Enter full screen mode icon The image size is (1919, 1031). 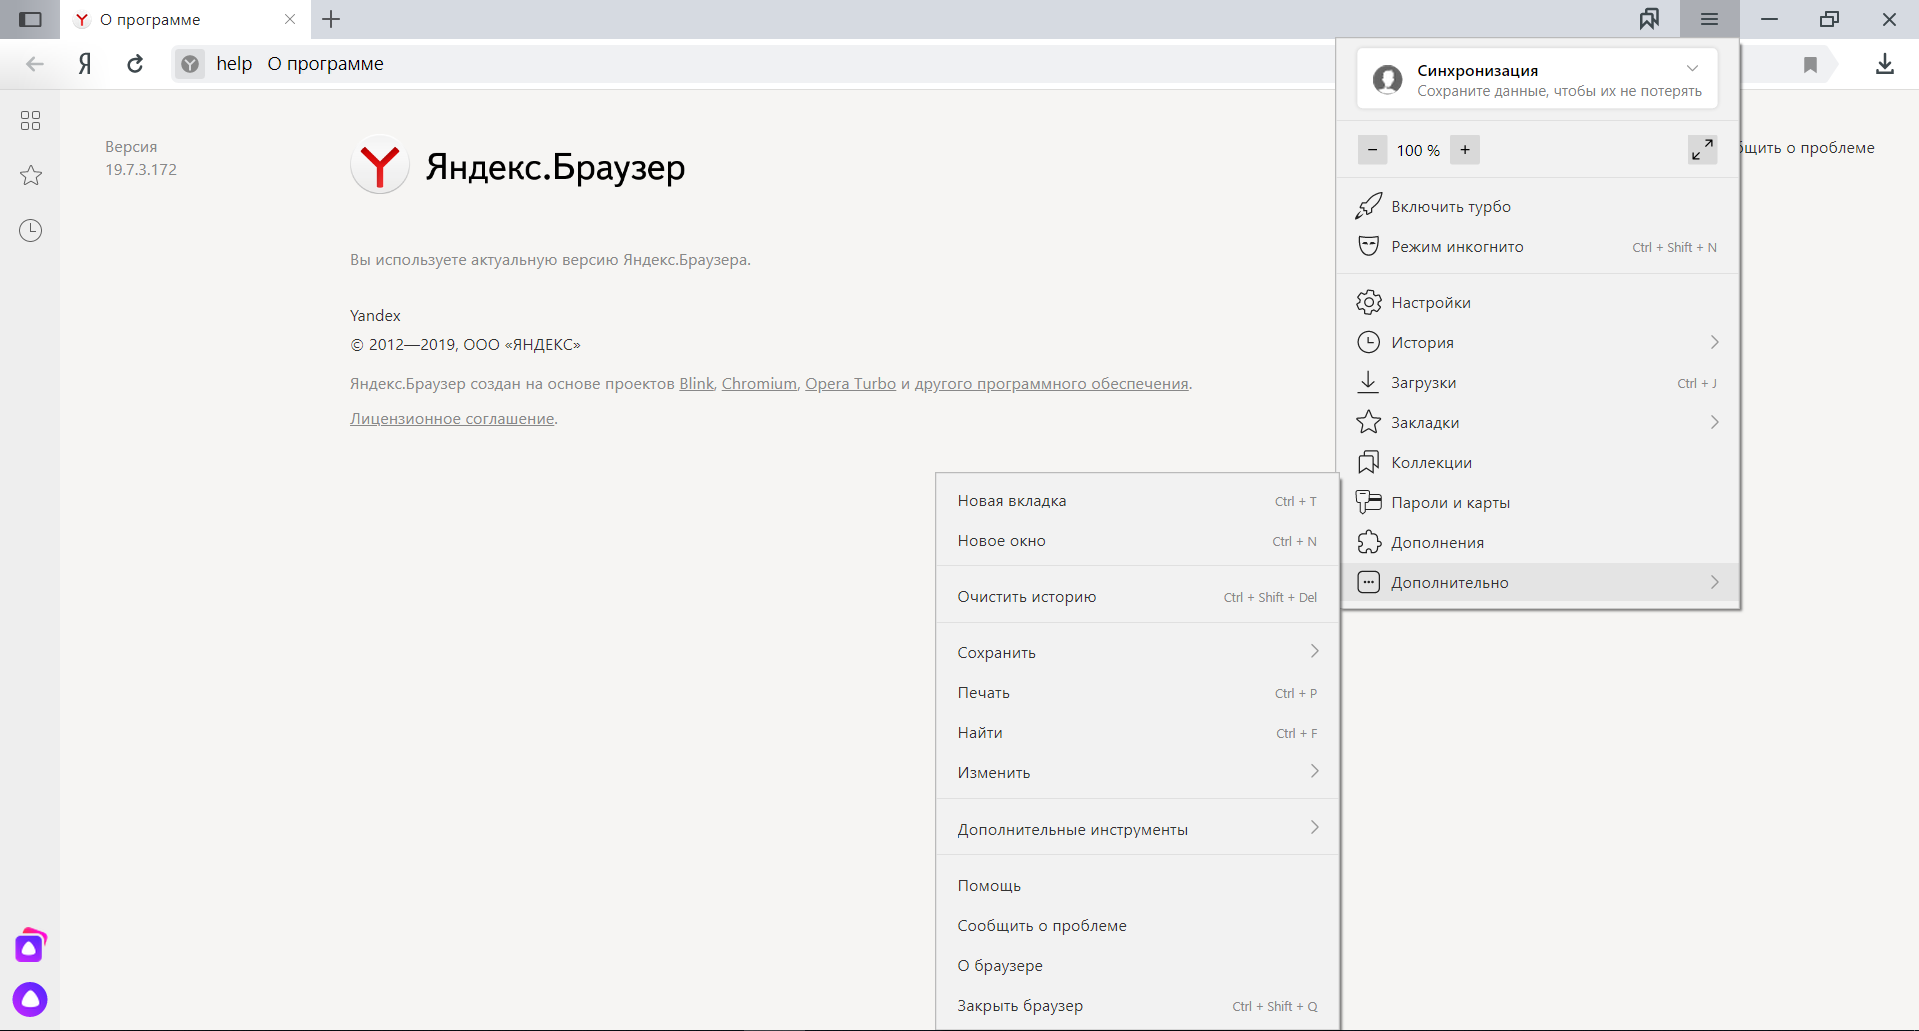[x=1703, y=150]
